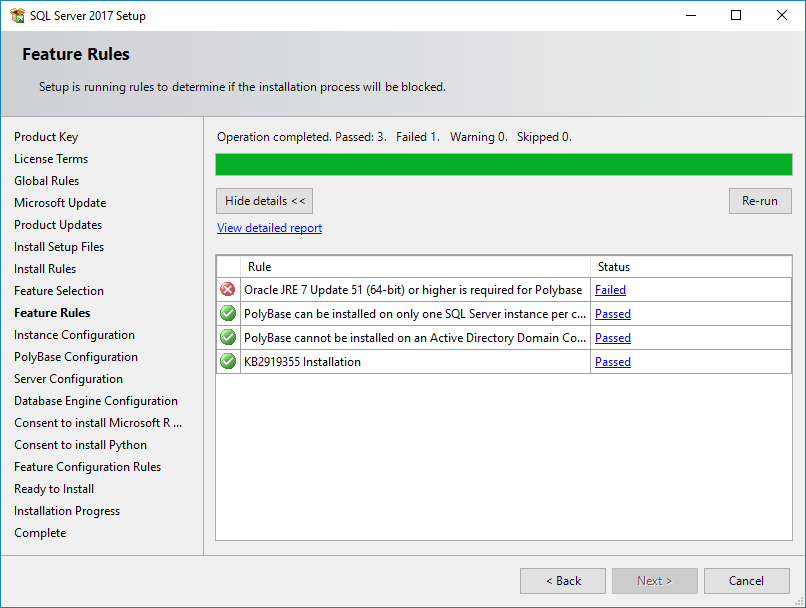The image size is (806, 608).
Task: Click the Next button
Action: pyautogui.click(x=654, y=580)
